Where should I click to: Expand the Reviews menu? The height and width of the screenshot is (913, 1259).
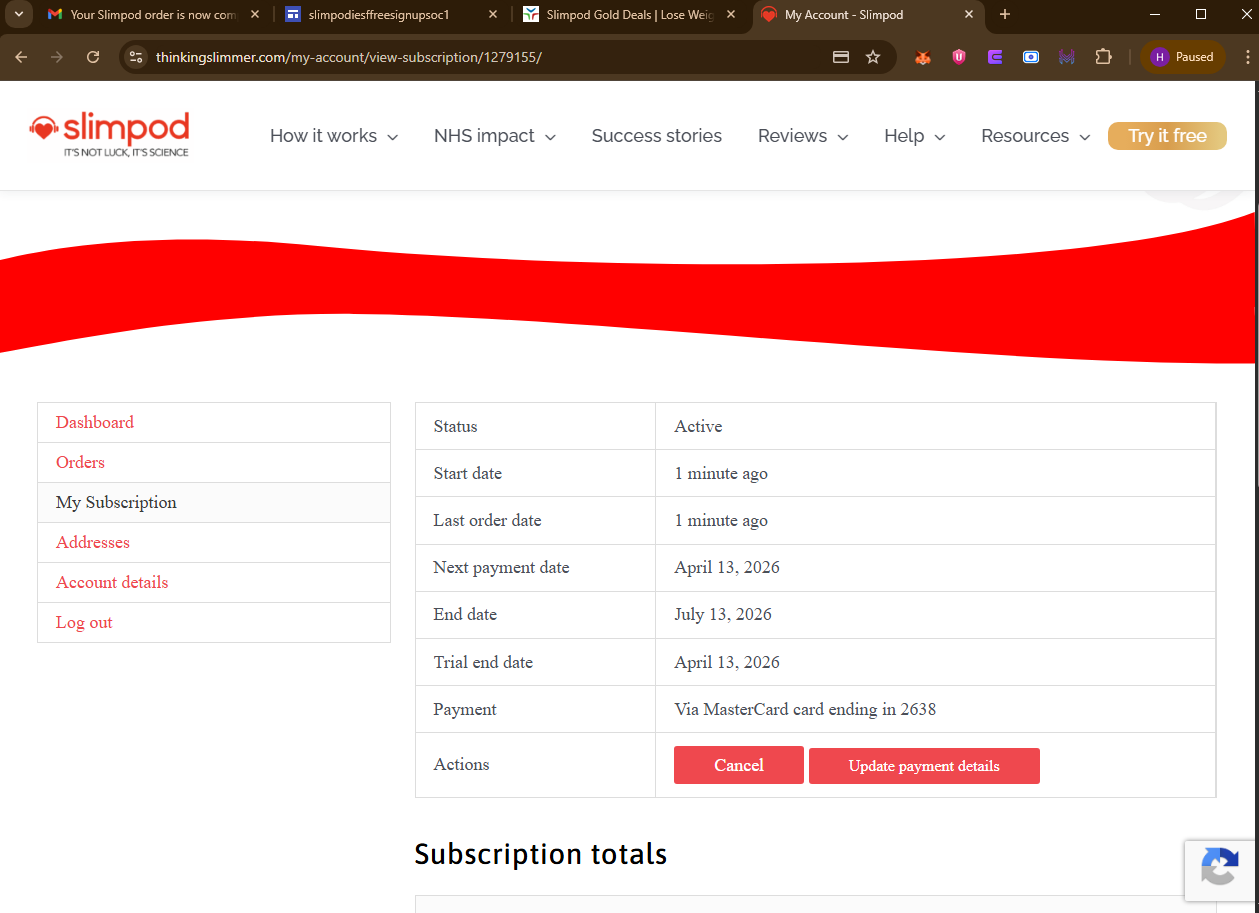803,136
